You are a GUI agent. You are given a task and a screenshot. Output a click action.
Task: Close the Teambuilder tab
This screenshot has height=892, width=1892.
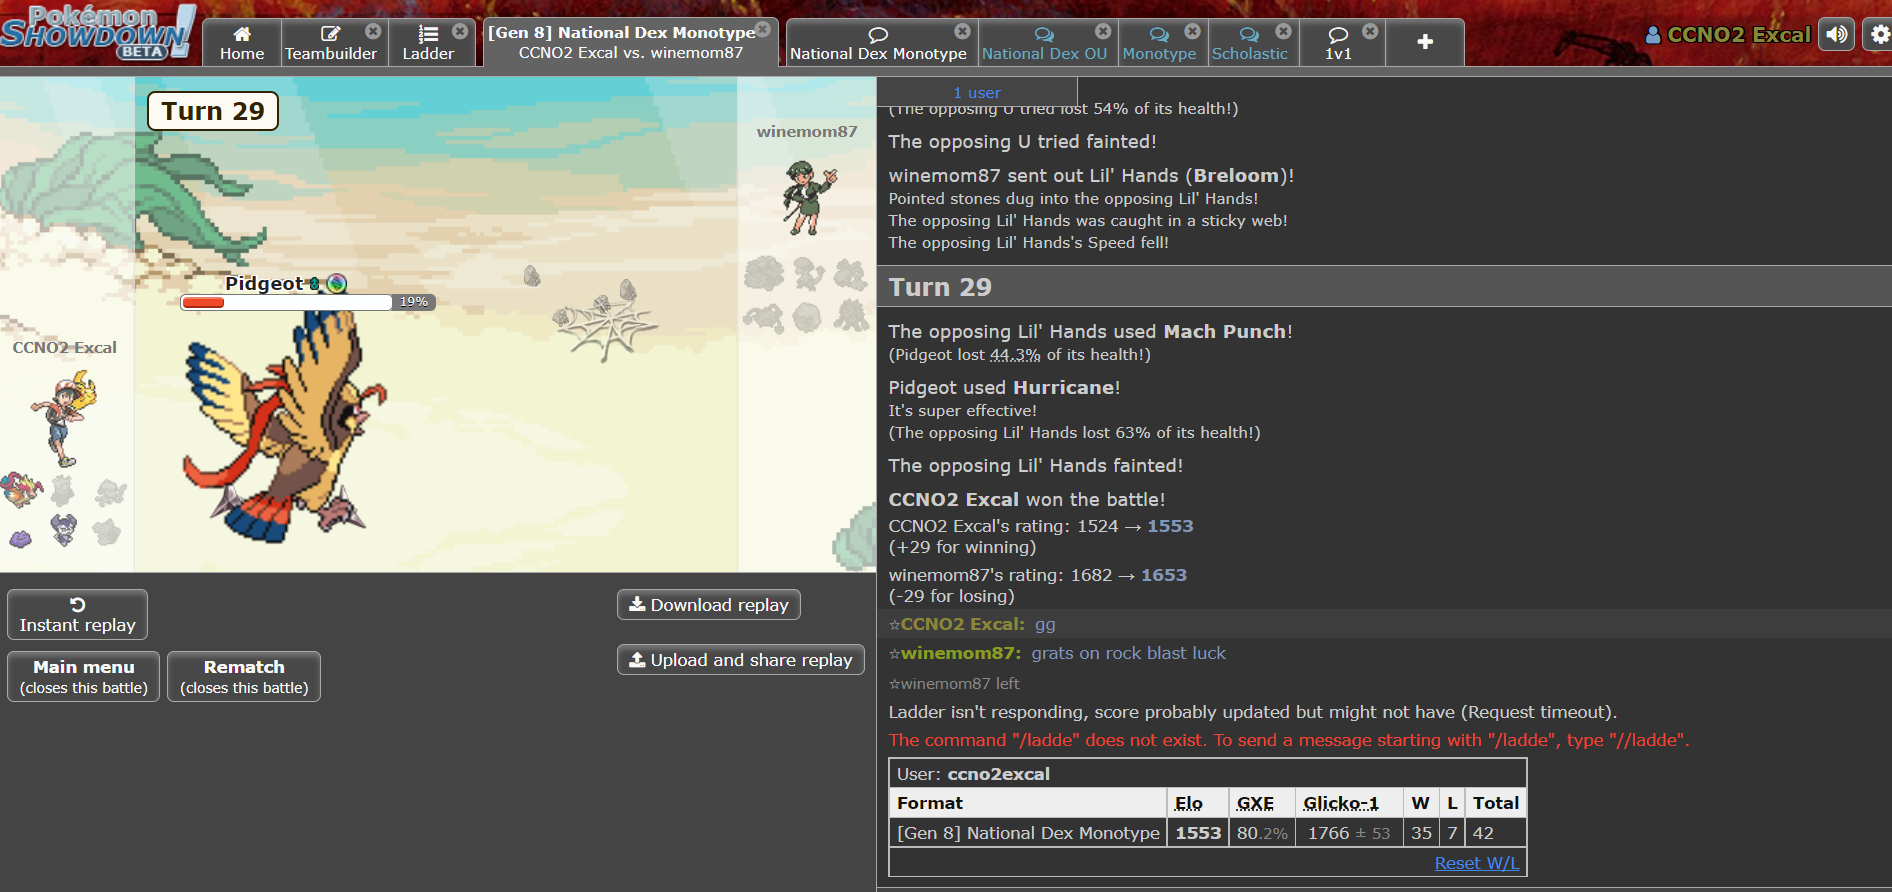[373, 31]
